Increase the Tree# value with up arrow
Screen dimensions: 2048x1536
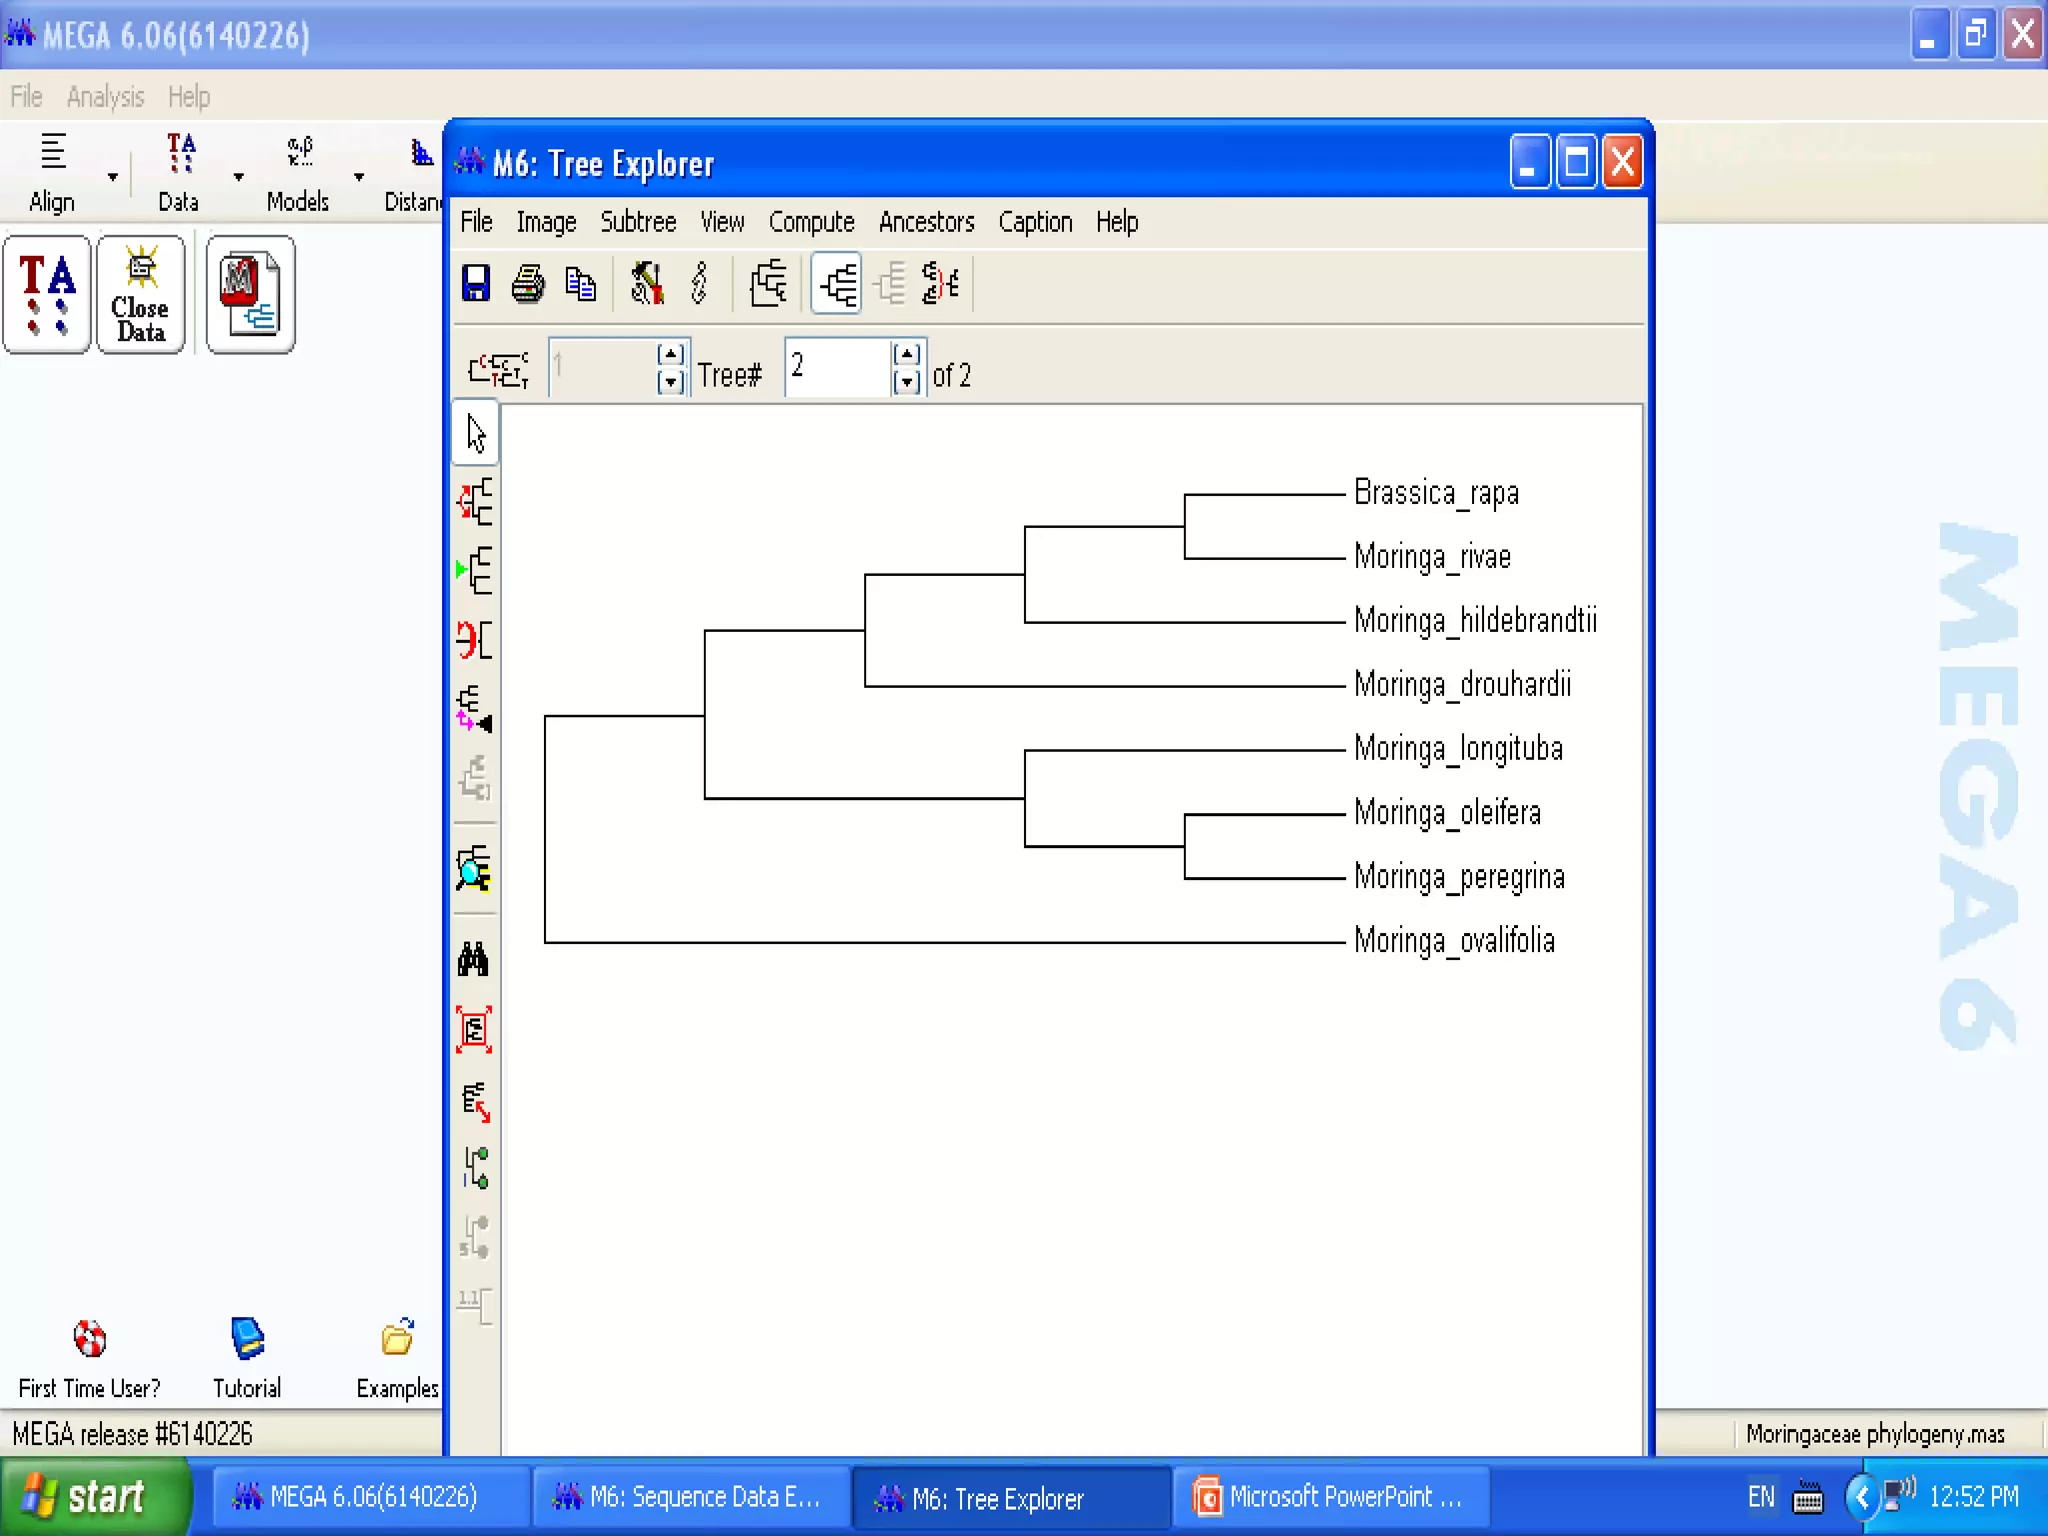pyautogui.click(x=906, y=354)
